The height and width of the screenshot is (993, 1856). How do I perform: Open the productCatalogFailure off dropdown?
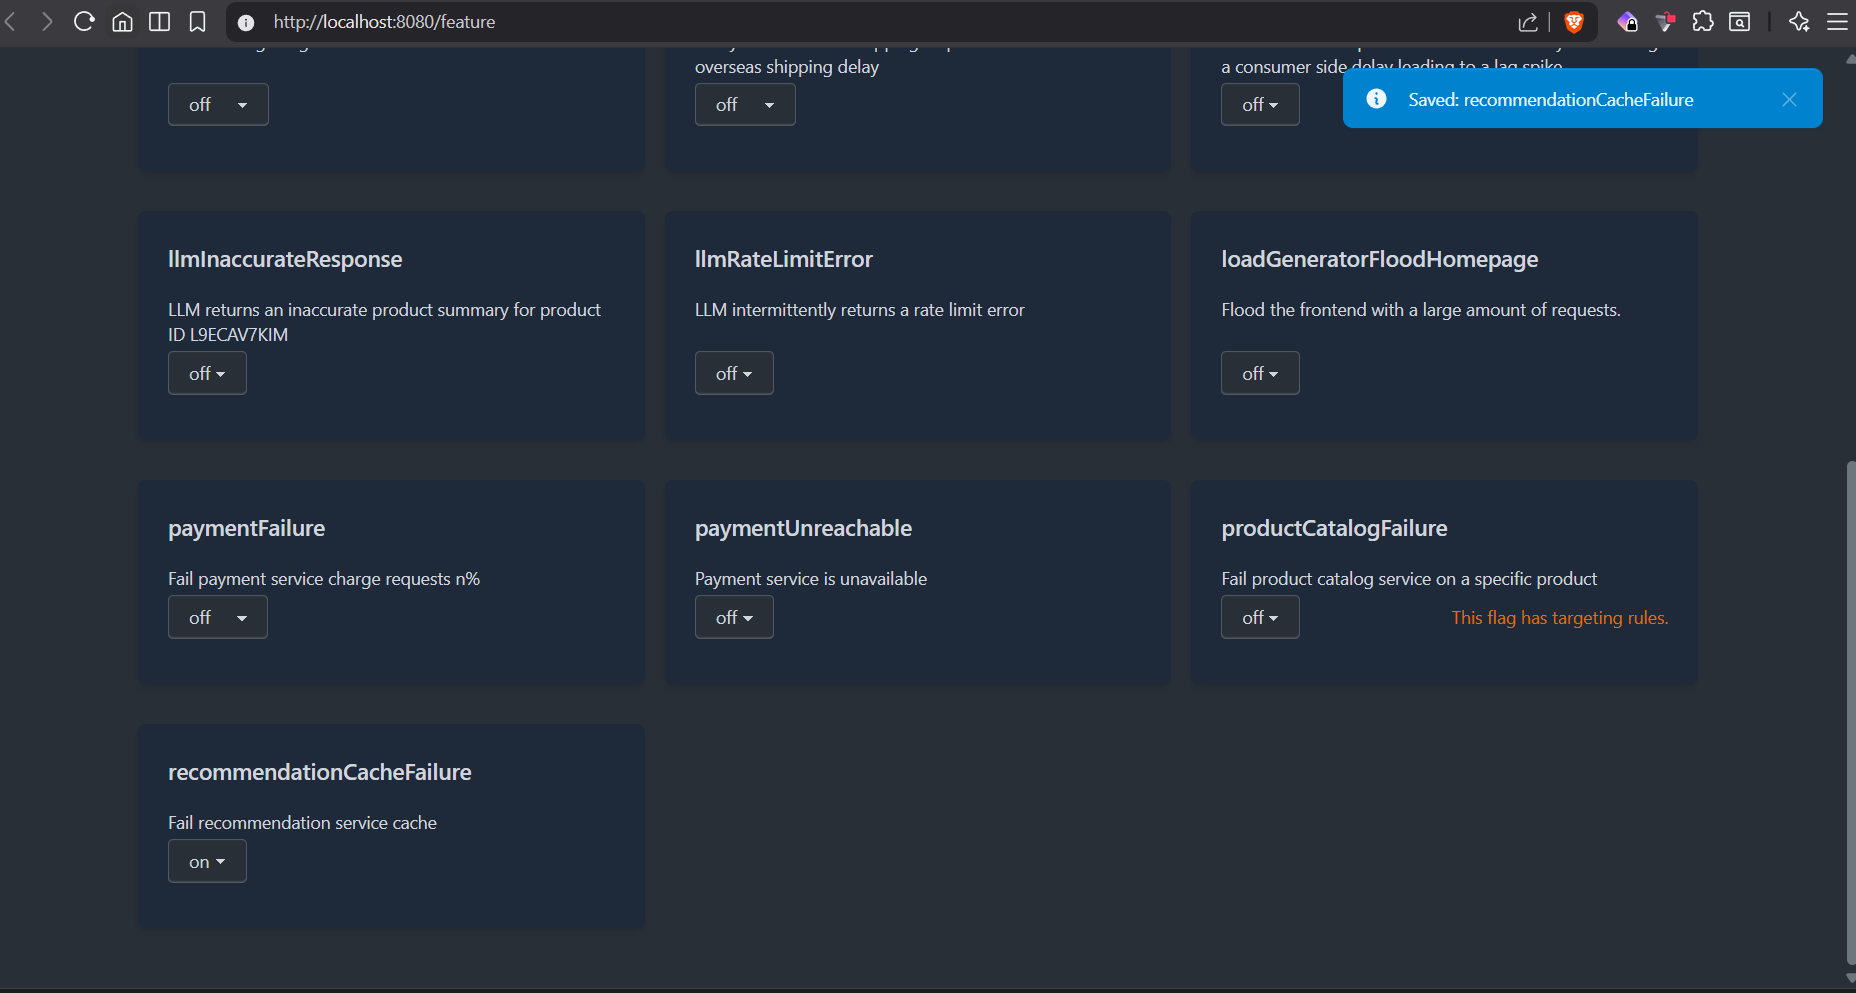(x=1260, y=617)
